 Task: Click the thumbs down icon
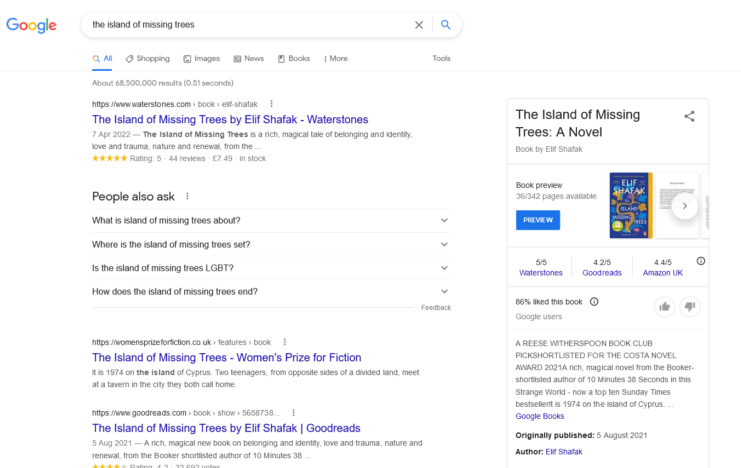point(690,306)
